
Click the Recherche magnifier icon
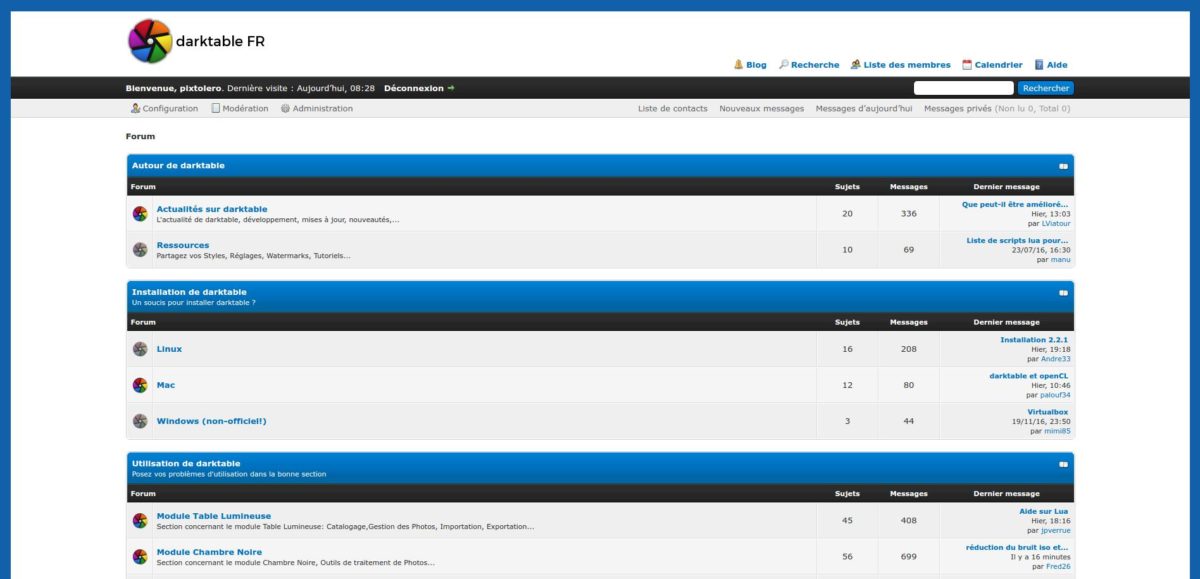click(x=784, y=65)
